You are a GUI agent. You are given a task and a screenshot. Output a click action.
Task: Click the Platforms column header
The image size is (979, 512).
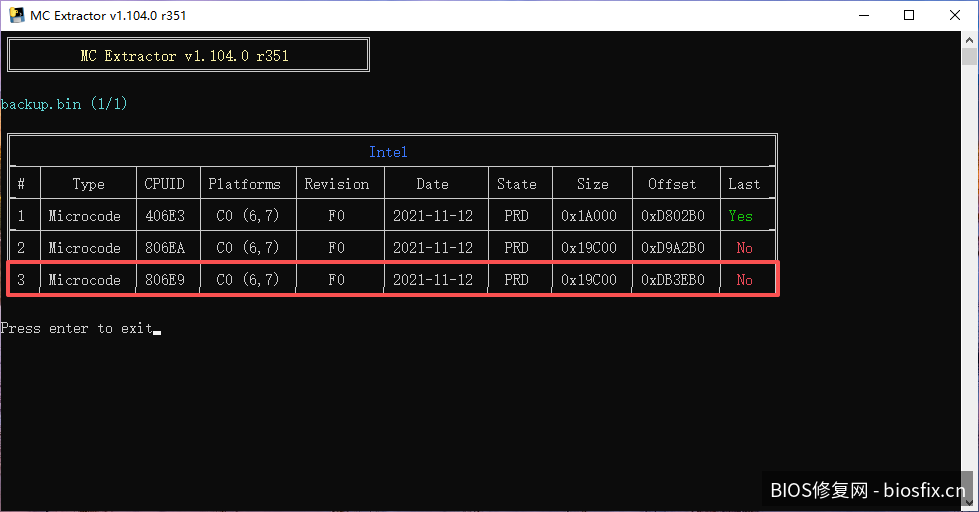click(x=245, y=184)
